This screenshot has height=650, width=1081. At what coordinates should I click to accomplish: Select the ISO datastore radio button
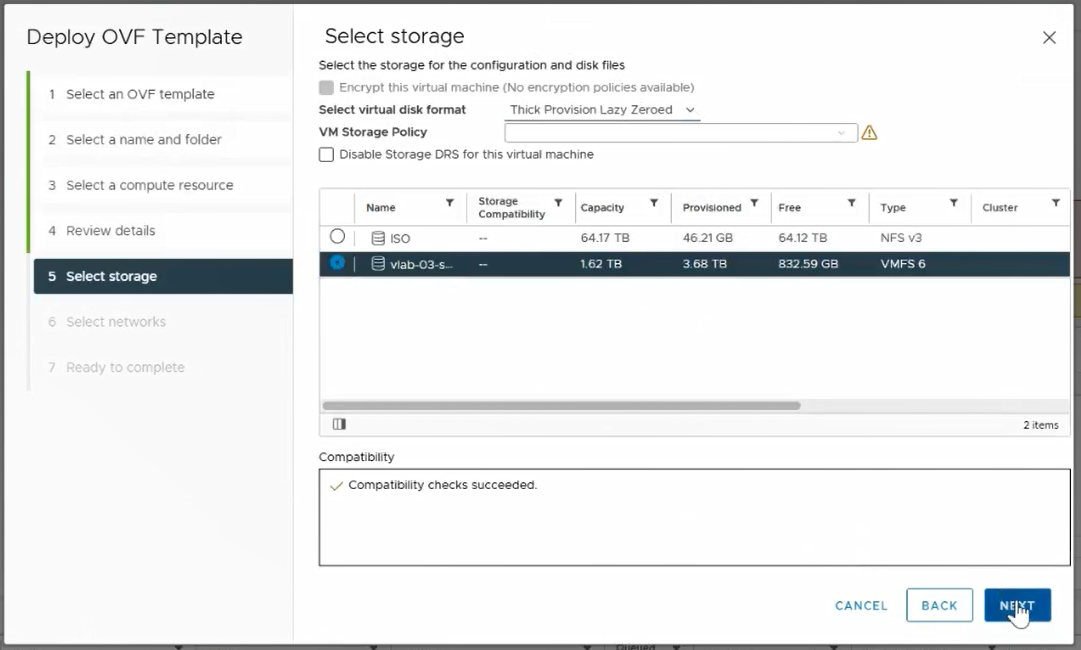[x=338, y=237]
